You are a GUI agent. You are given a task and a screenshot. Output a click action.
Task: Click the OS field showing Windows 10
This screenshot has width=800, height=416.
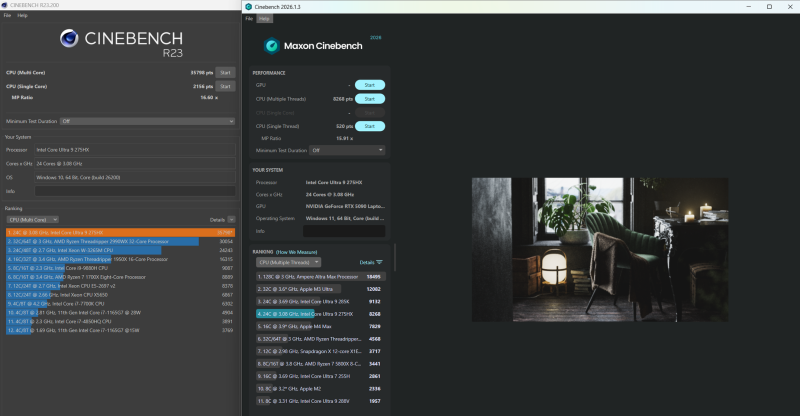pyautogui.click(x=135, y=177)
